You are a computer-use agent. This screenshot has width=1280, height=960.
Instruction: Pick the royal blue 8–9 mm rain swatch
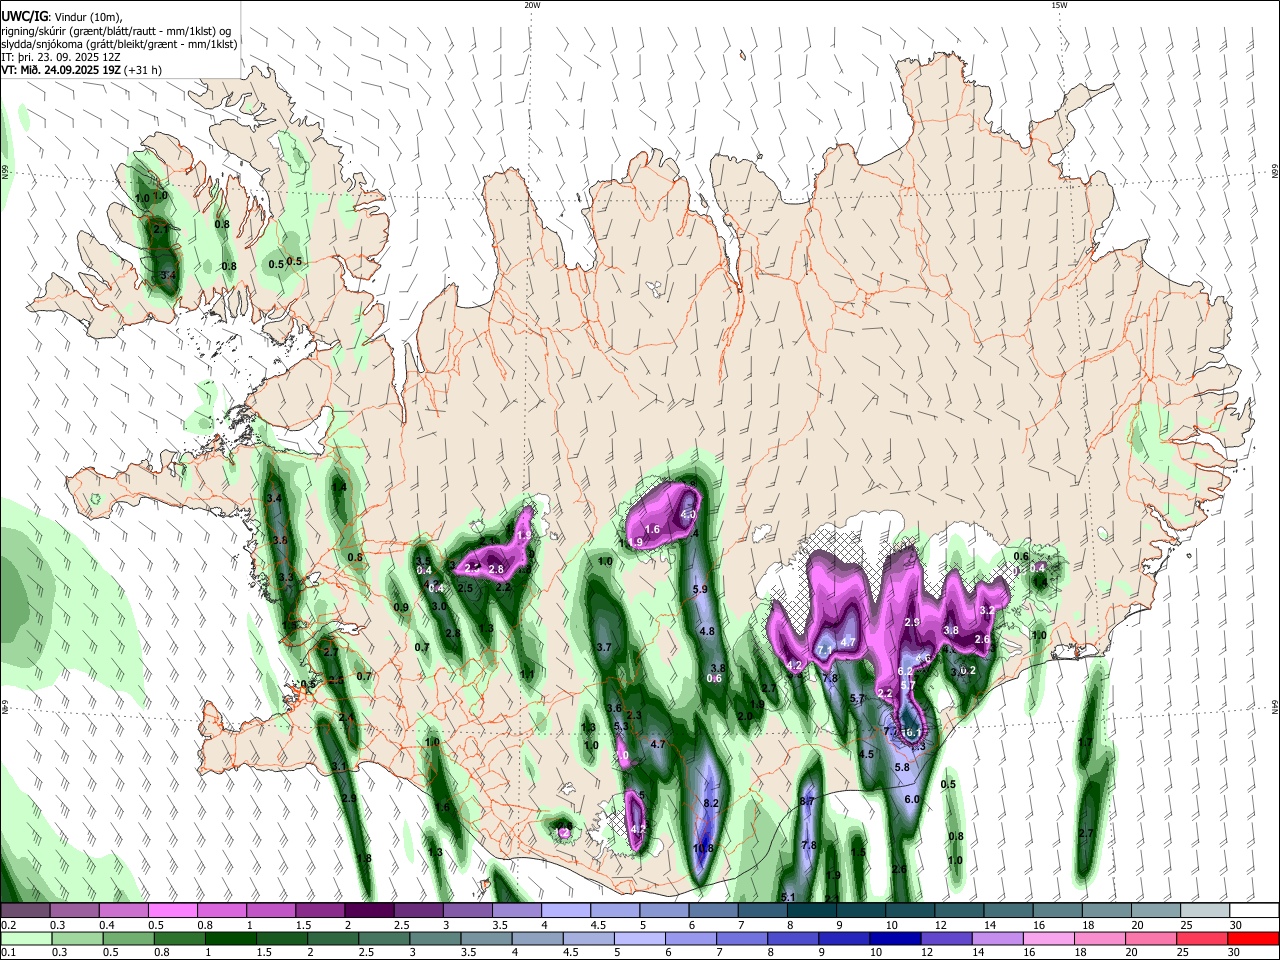point(794,938)
